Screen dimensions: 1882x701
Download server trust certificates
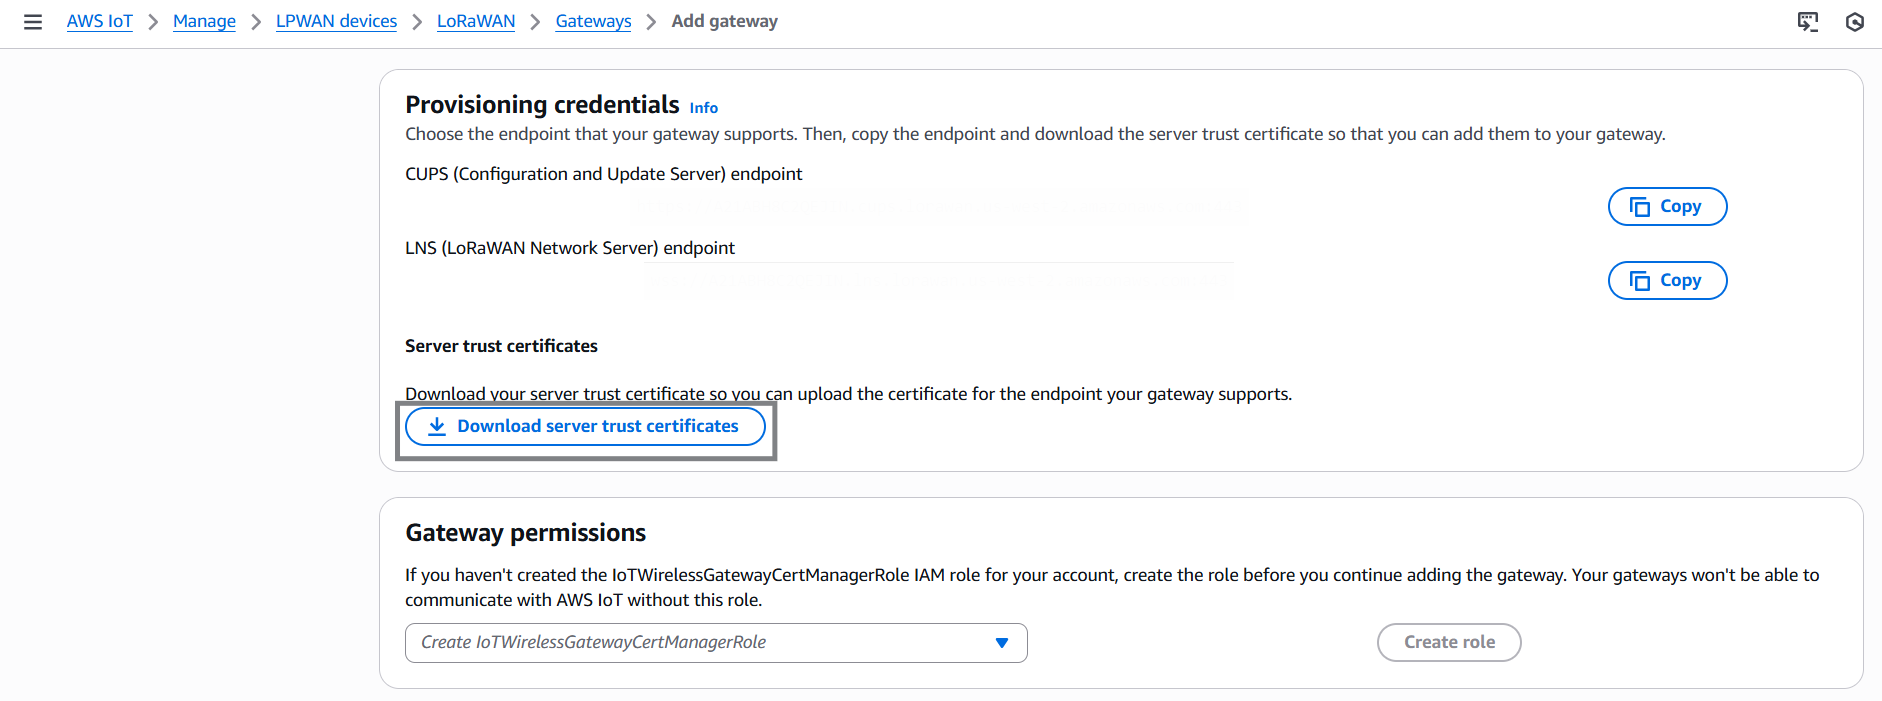coord(585,426)
